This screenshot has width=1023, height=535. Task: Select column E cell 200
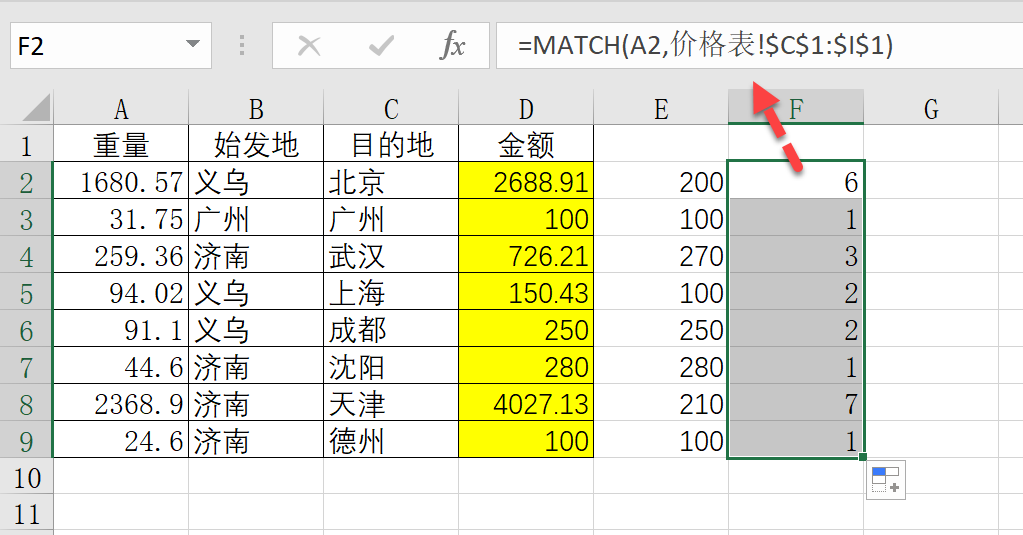[x=661, y=181]
